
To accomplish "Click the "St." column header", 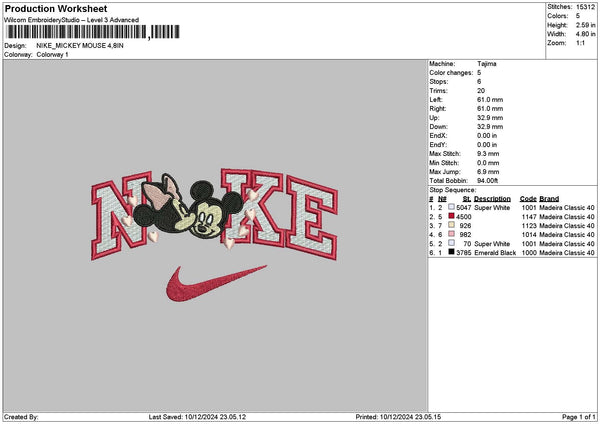I will pos(467,199).
